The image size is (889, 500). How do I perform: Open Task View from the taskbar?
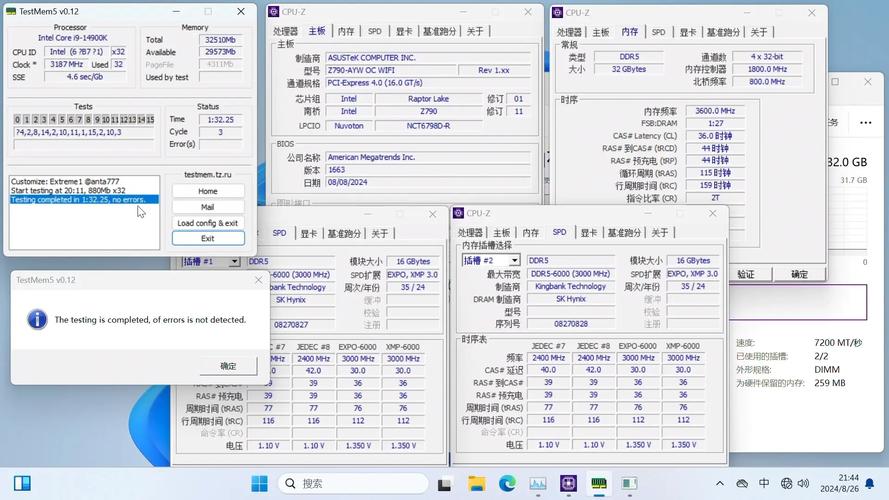[x=445, y=484]
